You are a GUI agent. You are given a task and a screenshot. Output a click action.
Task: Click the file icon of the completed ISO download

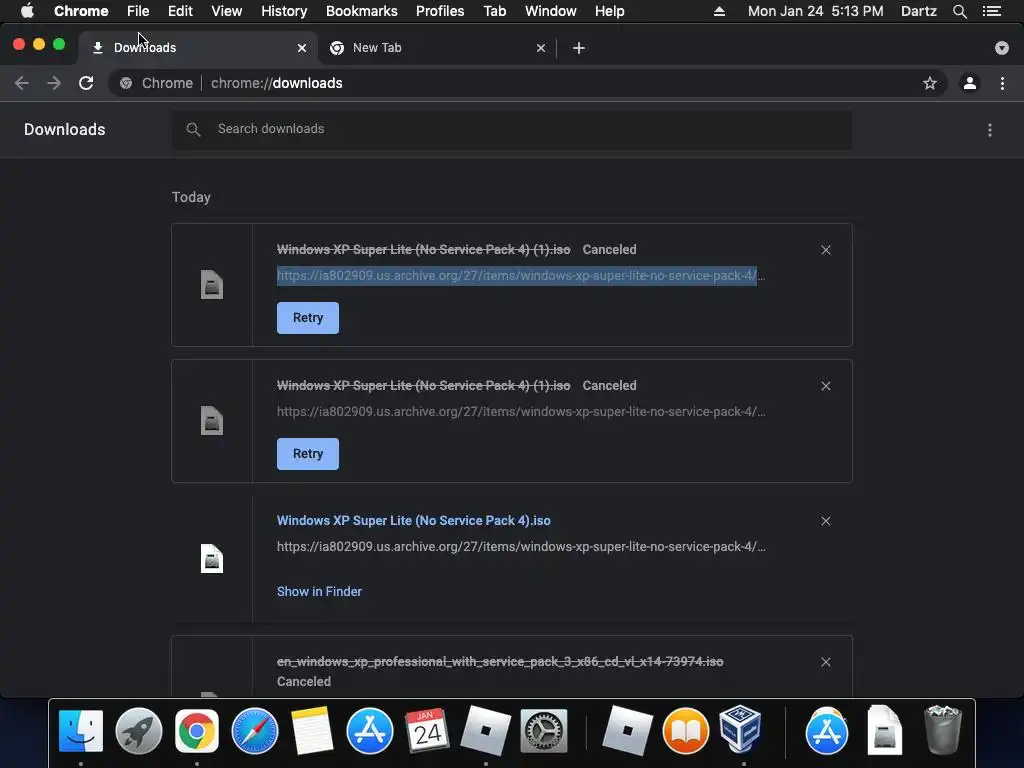[212, 558]
